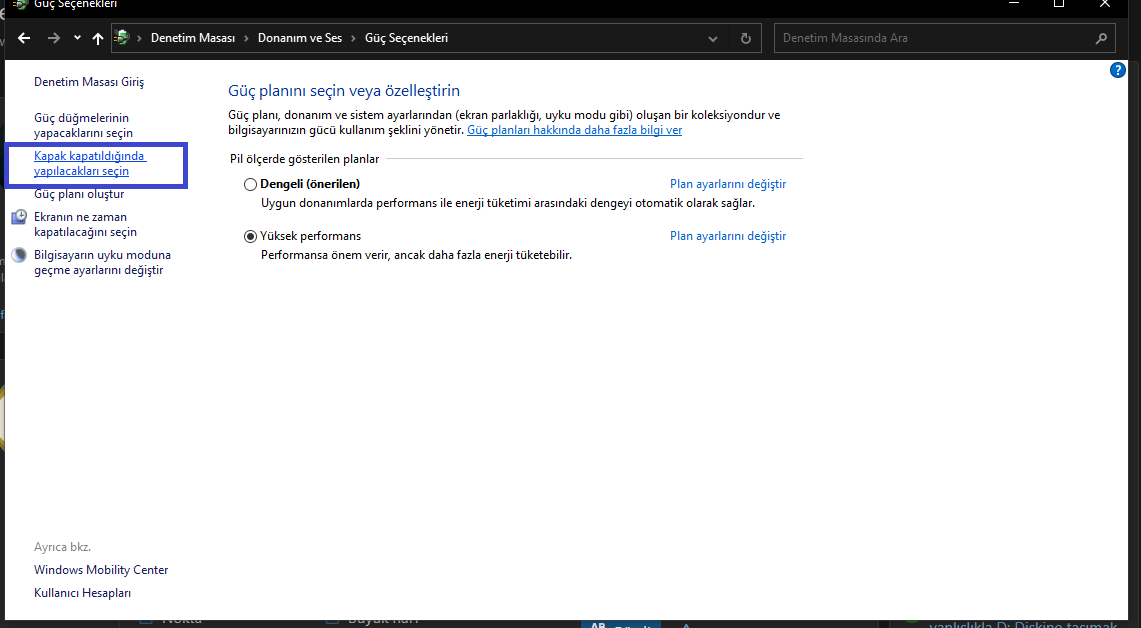1141x628 pixels.
Task: Click the search magnifier icon
Action: 1101,39
